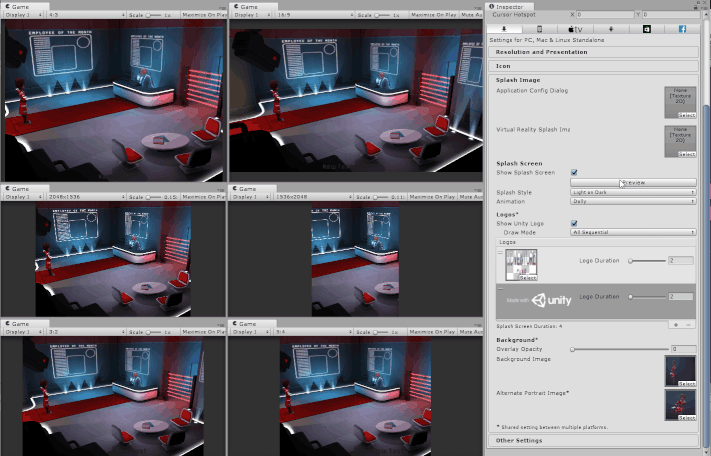Expand the Icon section
Screen dimensions: 711x456
[x=594, y=66]
